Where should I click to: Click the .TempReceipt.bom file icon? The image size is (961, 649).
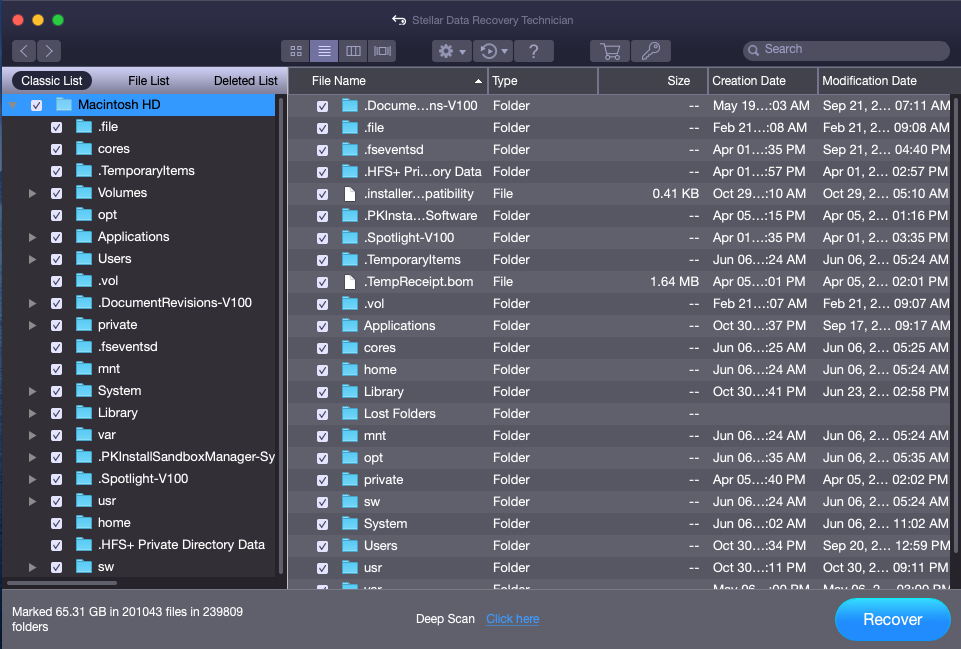pyautogui.click(x=350, y=282)
